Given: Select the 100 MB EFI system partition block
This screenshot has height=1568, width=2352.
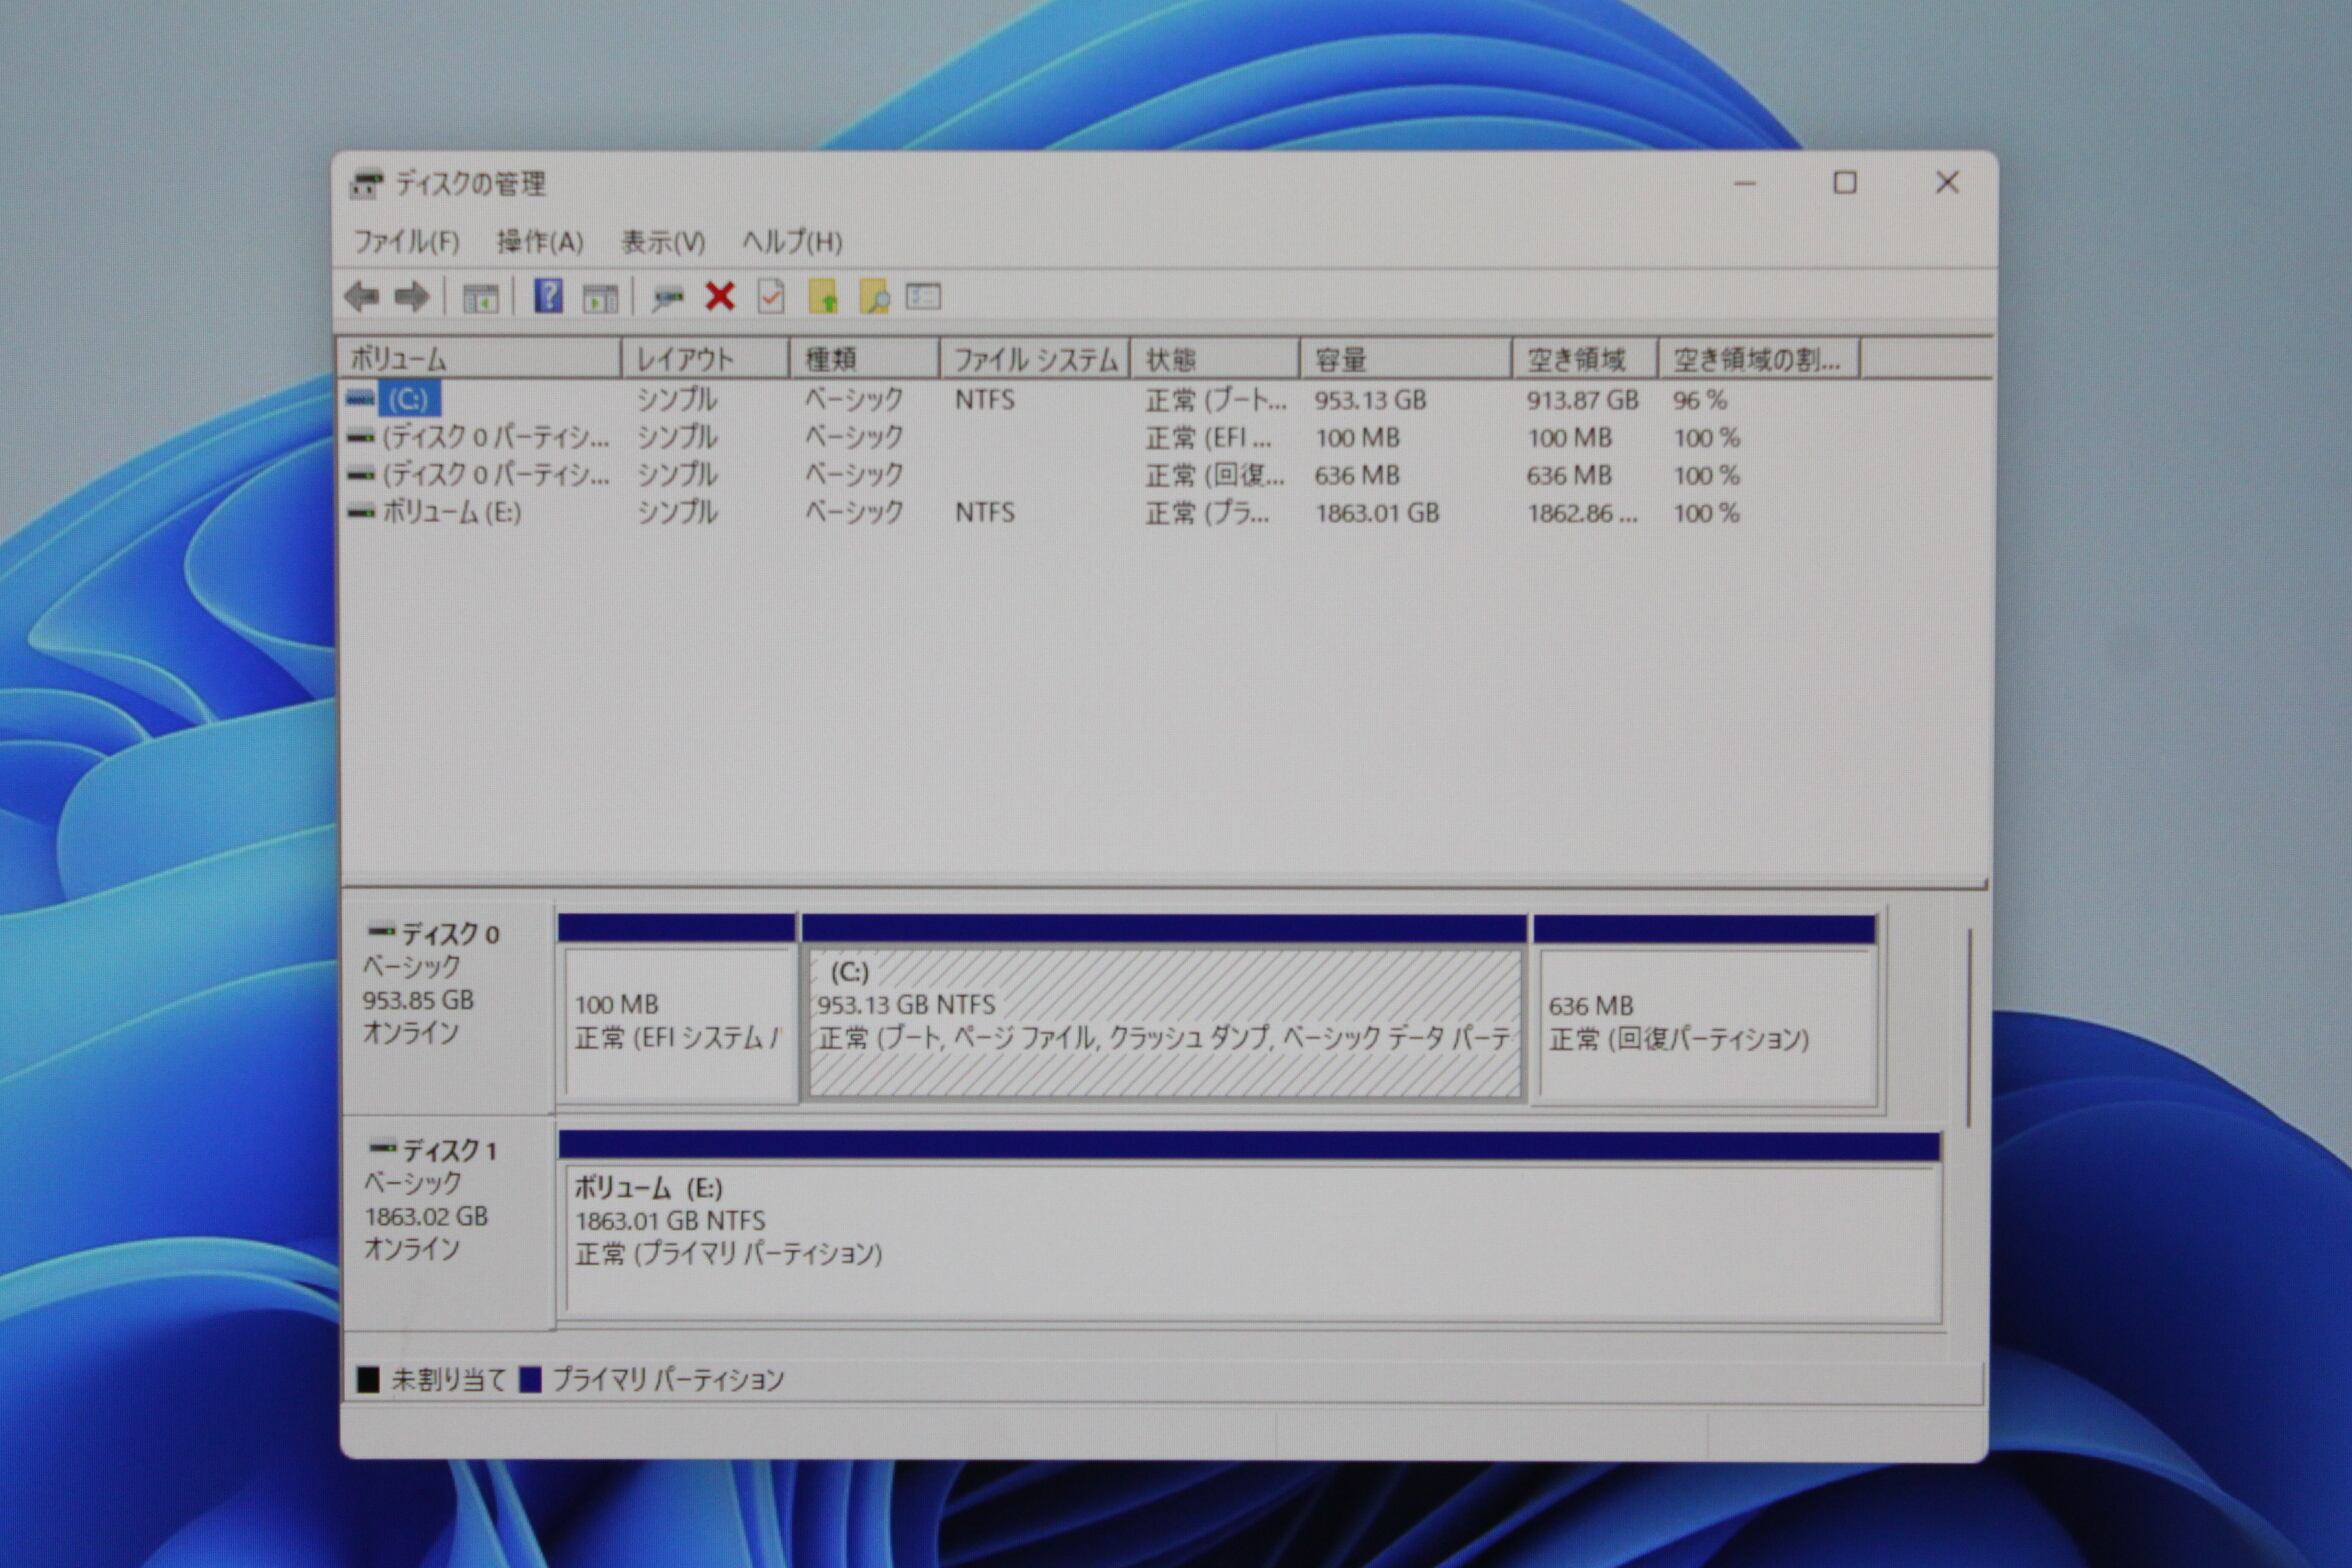Looking at the screenshot, I should (678, 1010).
